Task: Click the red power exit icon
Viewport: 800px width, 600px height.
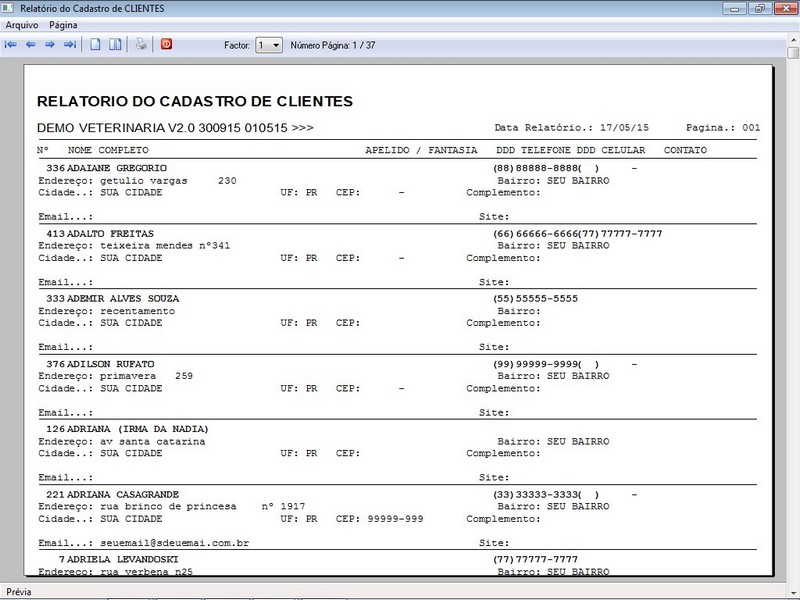Action: [166, 45]
